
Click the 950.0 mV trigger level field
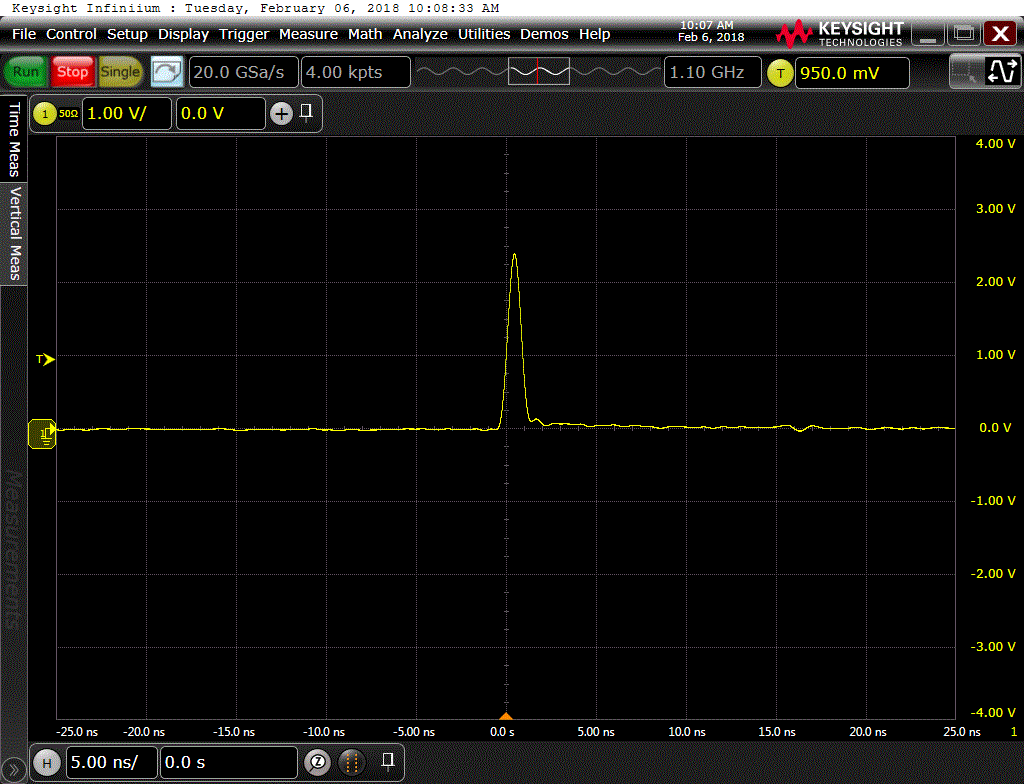852,73
